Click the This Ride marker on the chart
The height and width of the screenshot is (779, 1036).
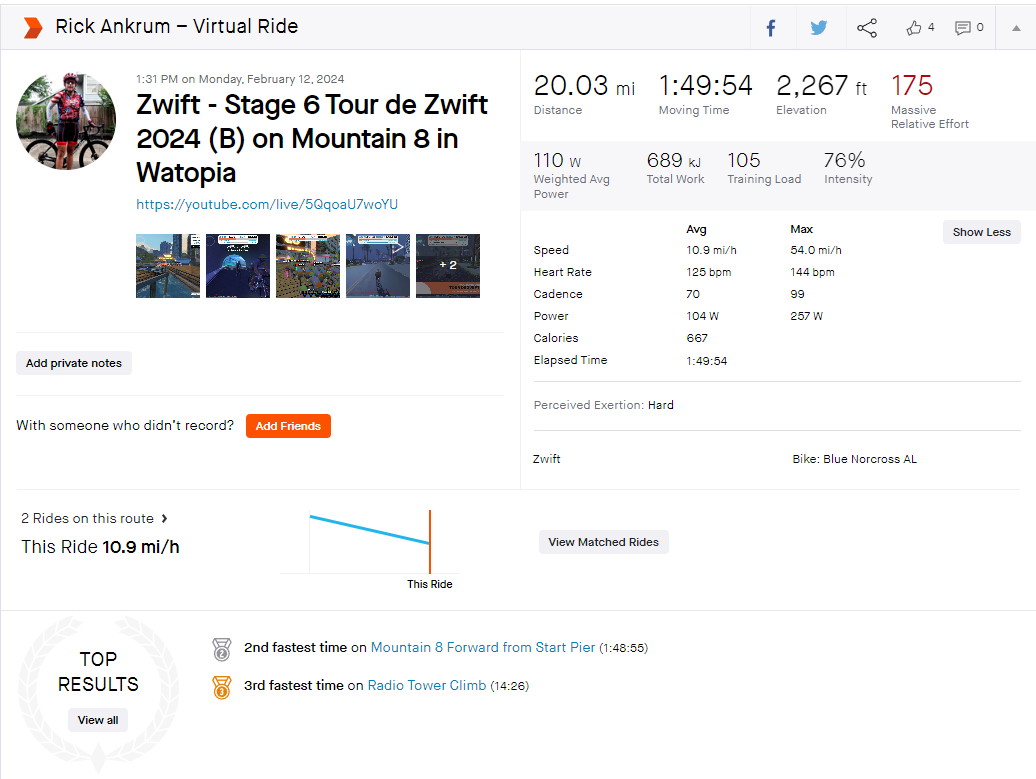430,542
